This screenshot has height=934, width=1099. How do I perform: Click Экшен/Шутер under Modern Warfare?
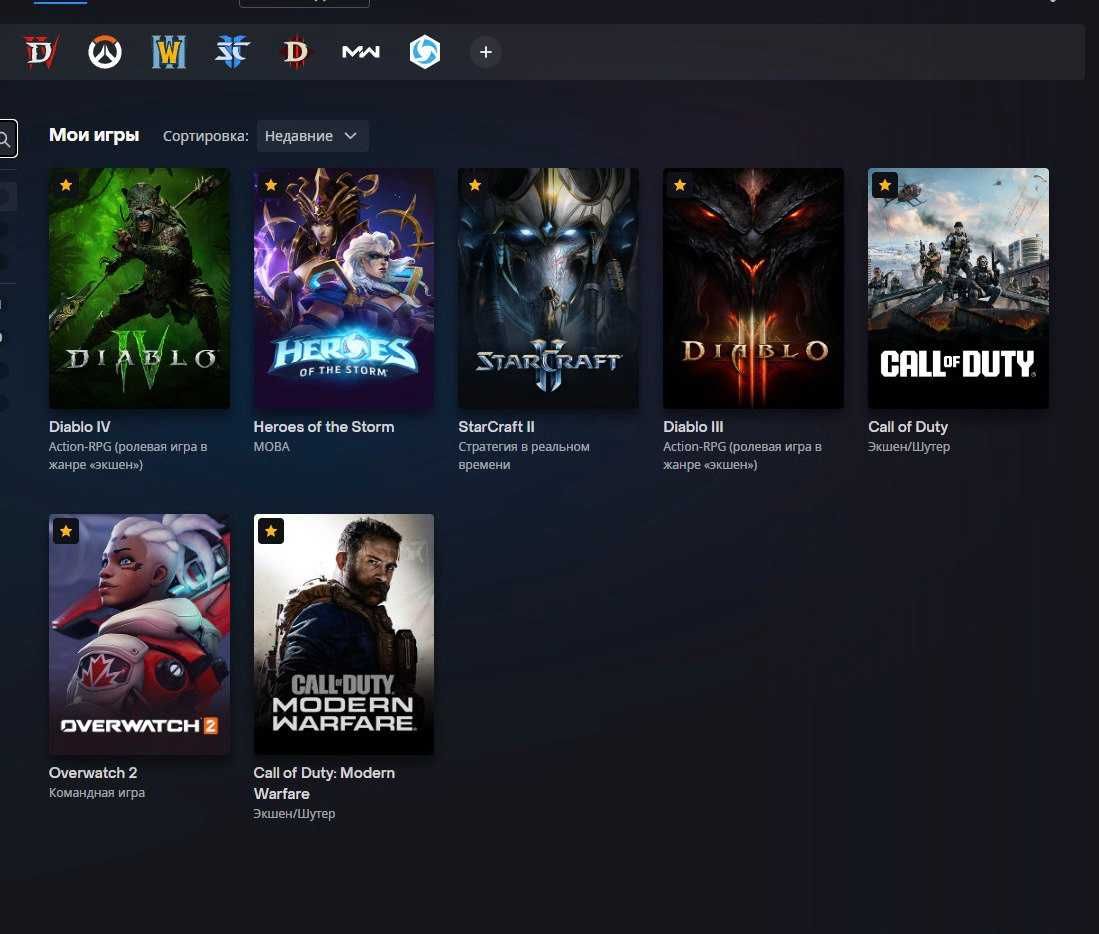[294, 813]
